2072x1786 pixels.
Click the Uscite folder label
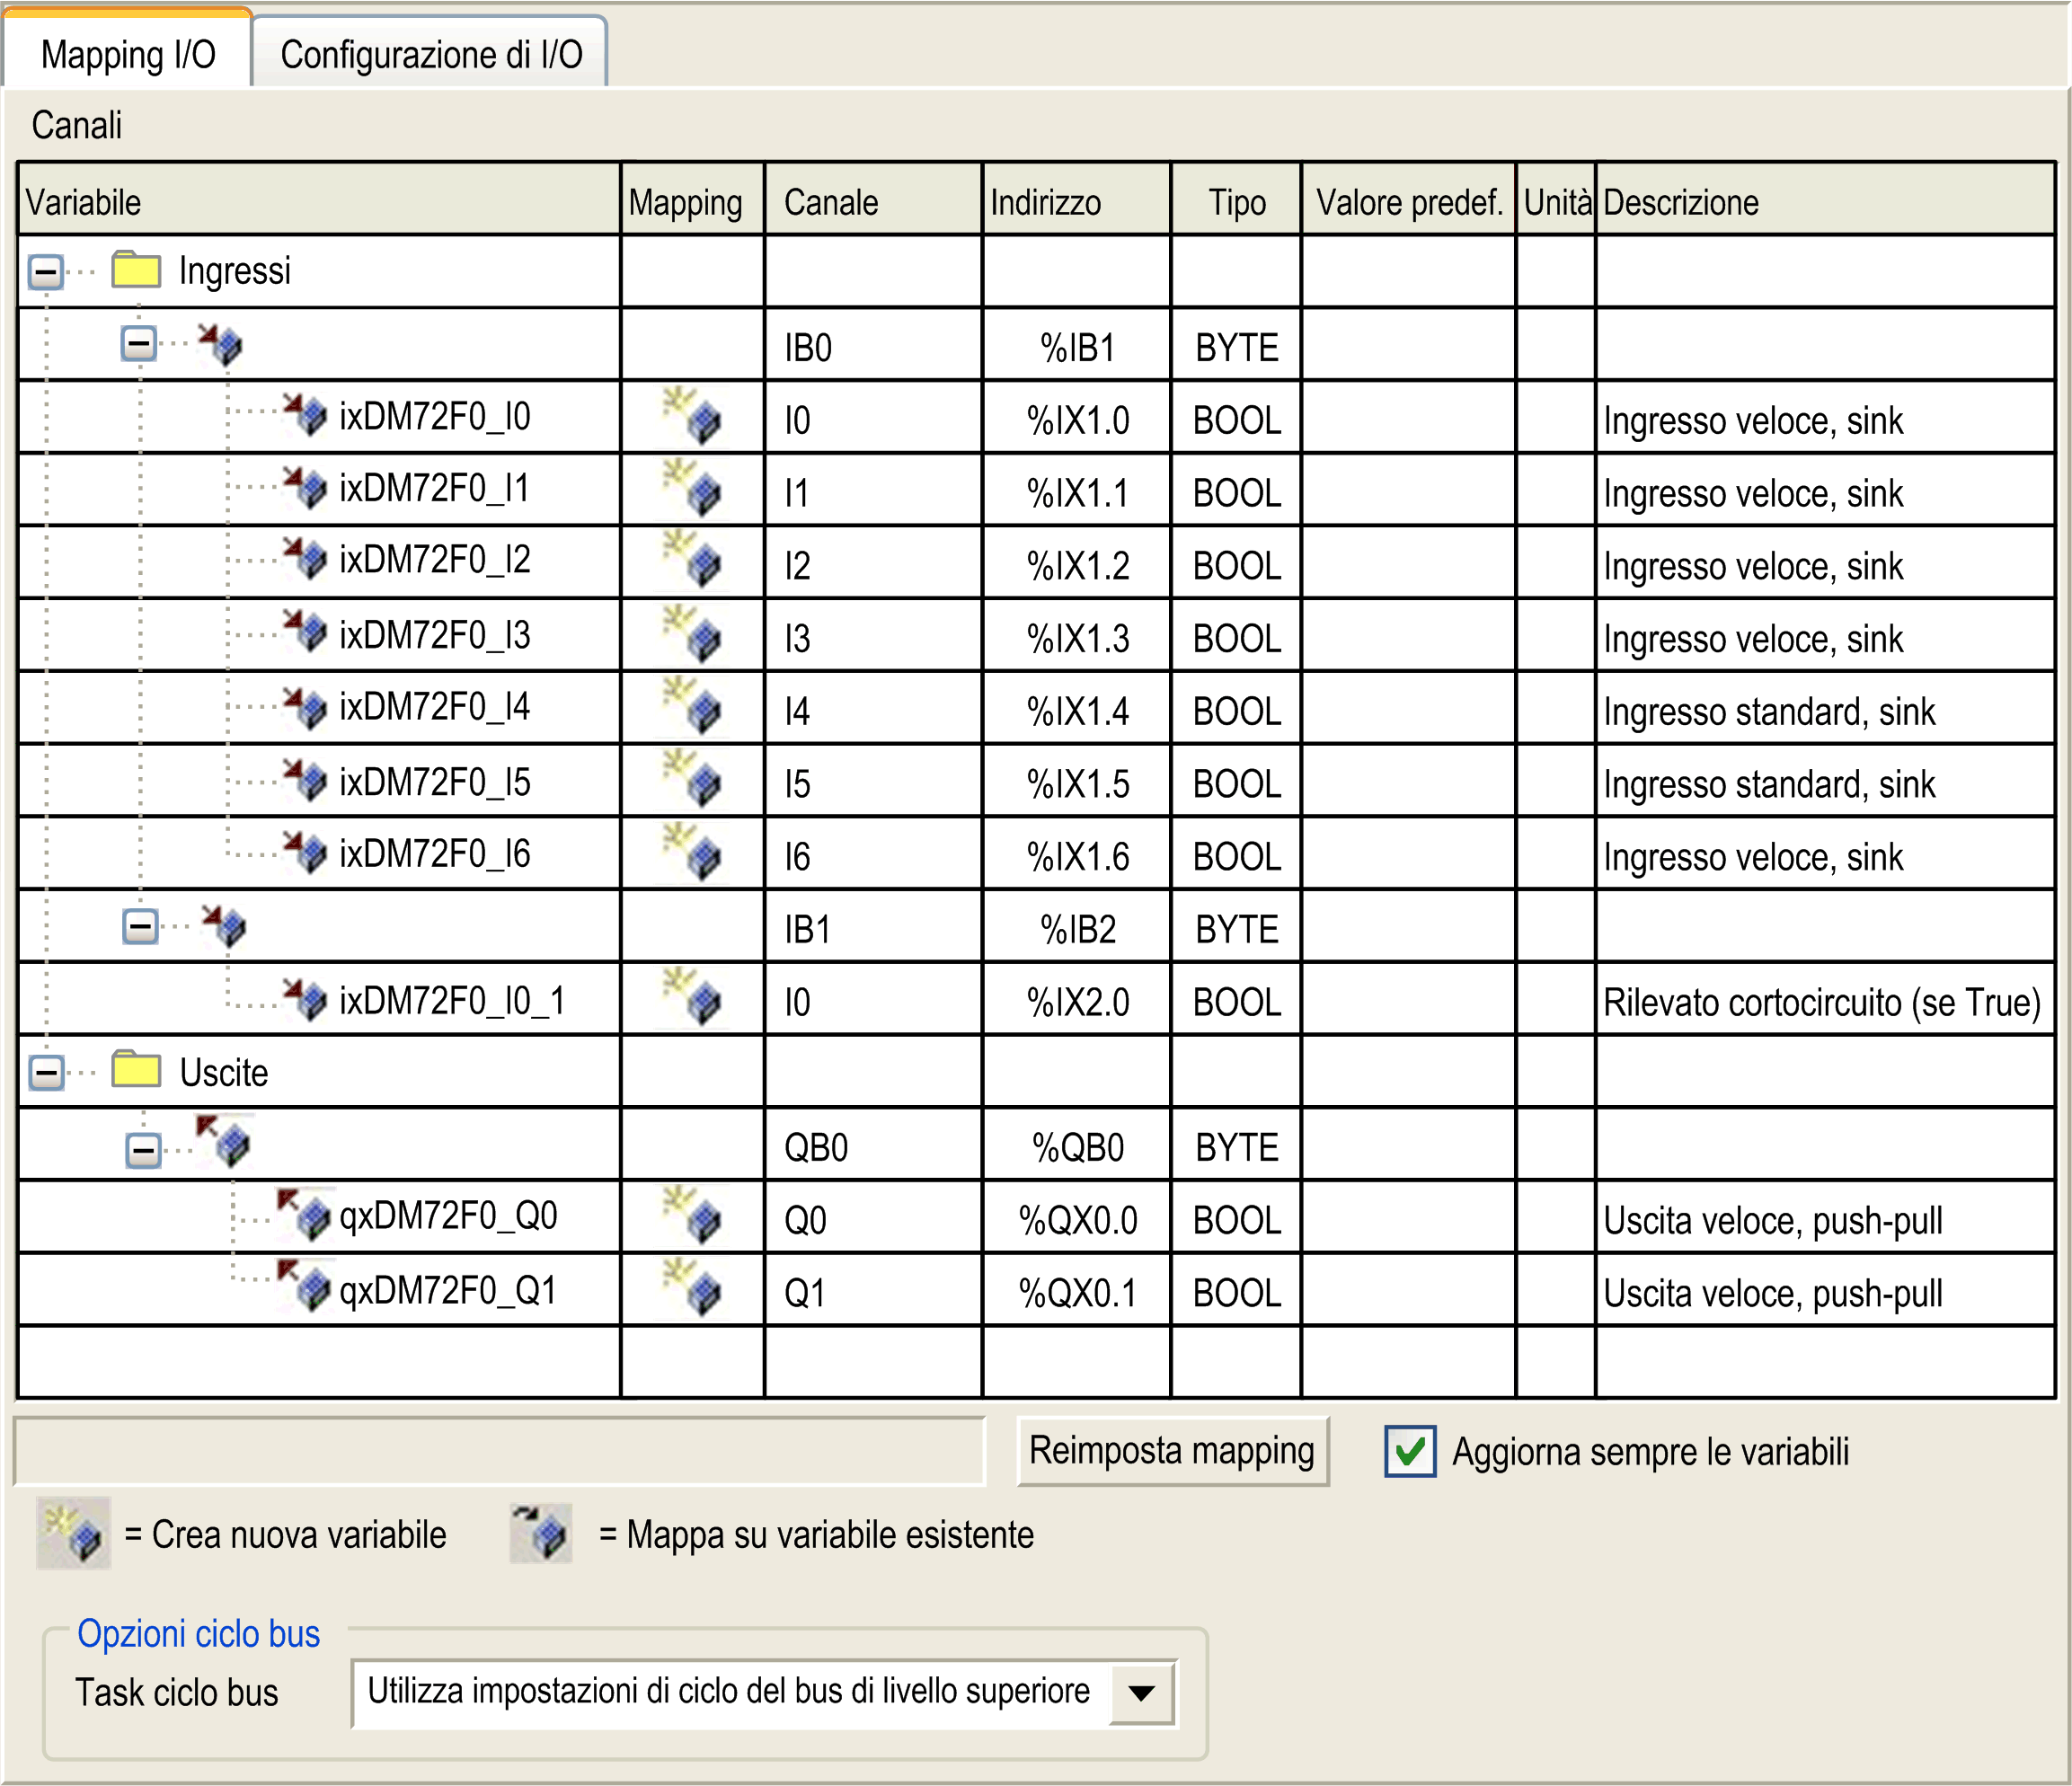point(224,1072)
